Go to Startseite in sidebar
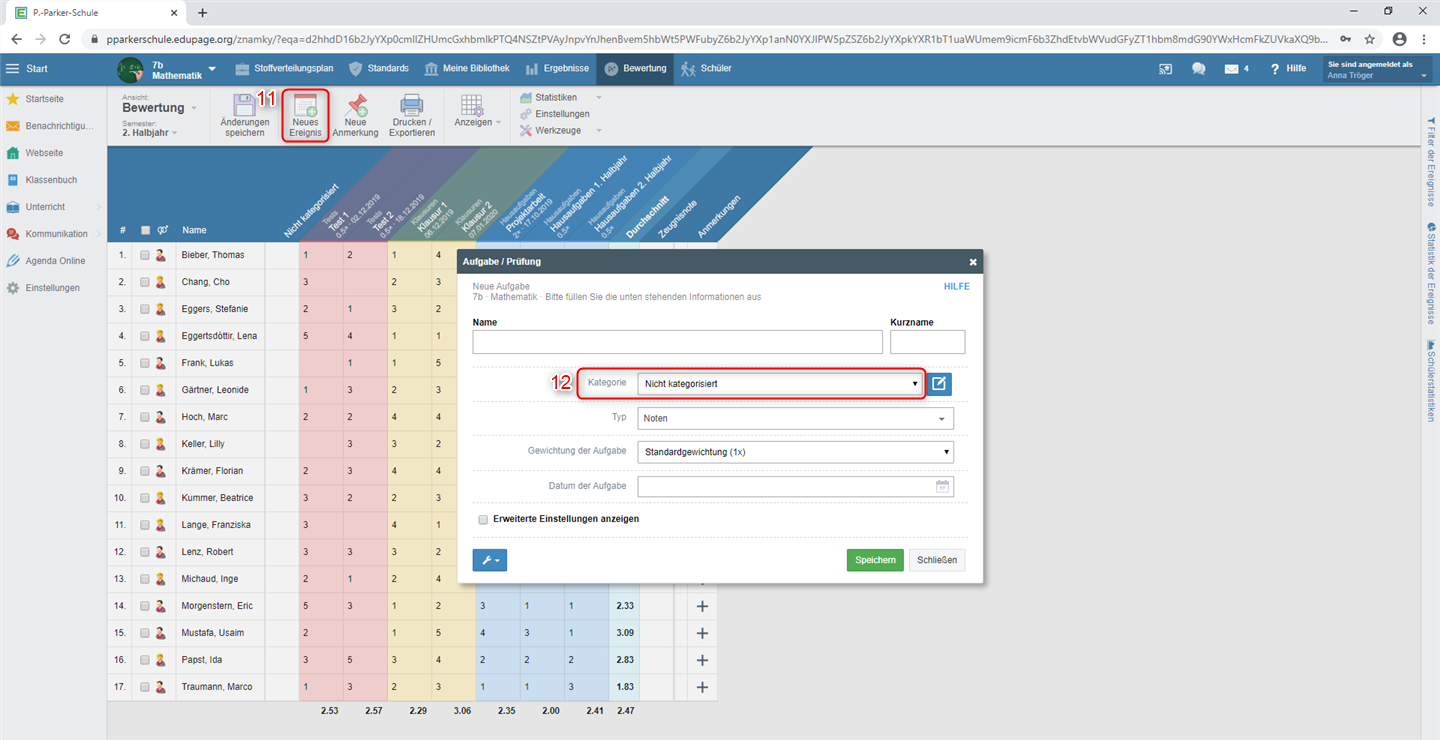The height and width of the screenshot is (740, 1440). pos(44,99)
